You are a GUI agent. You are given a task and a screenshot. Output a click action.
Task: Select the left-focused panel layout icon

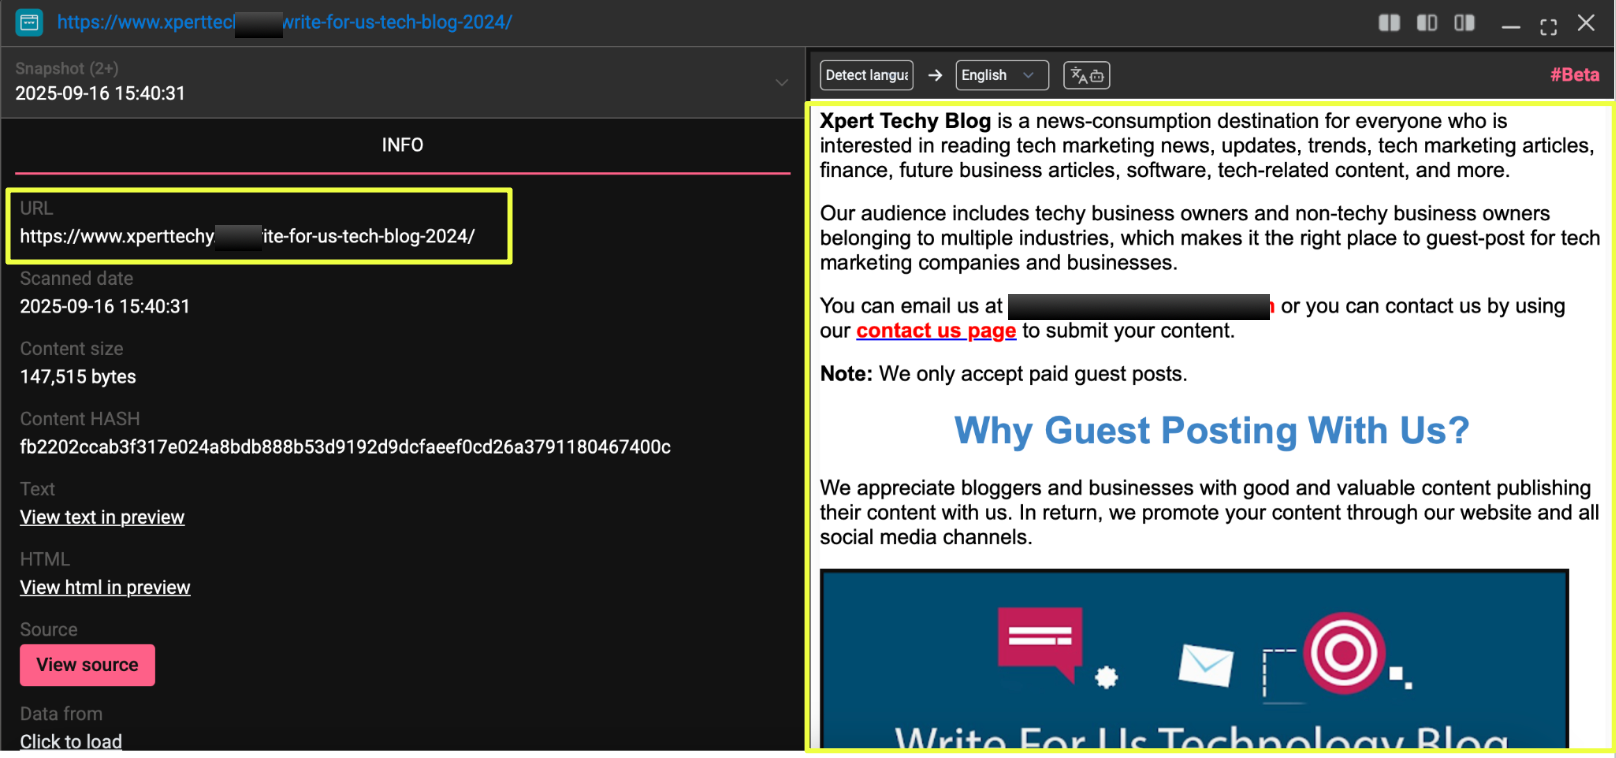pyautogui.click(x=1427, y=23)
